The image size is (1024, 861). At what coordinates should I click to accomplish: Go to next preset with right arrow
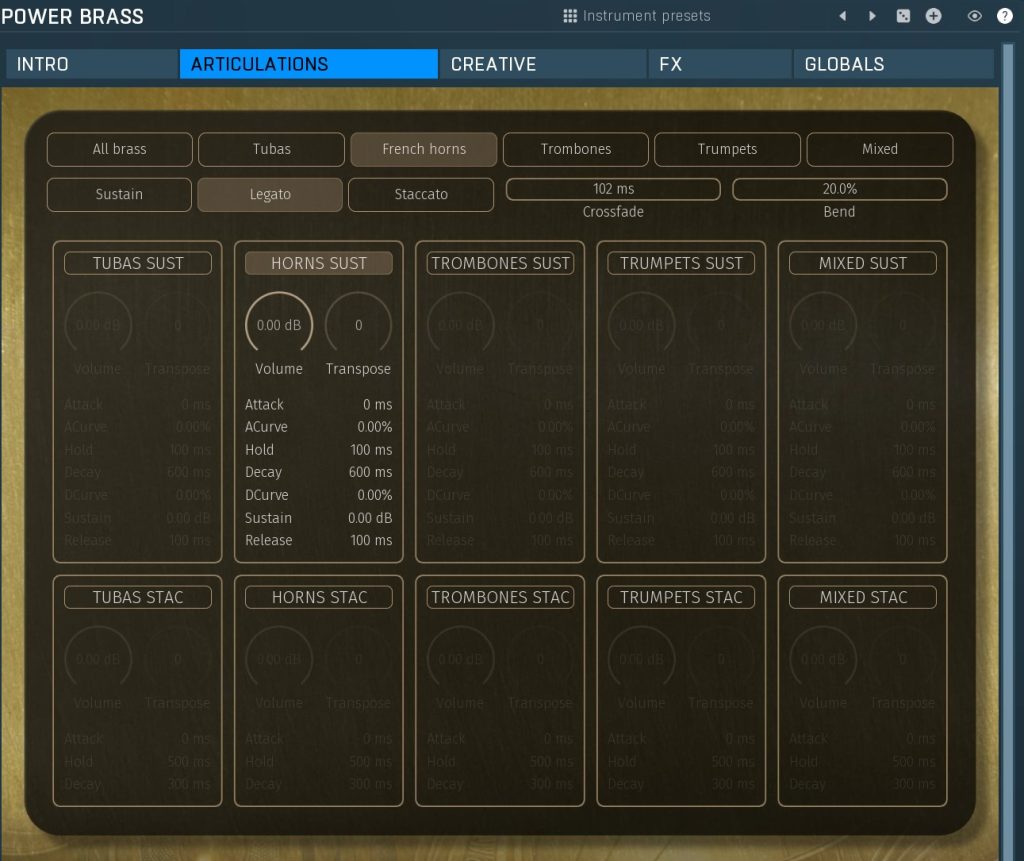(872, 16)
